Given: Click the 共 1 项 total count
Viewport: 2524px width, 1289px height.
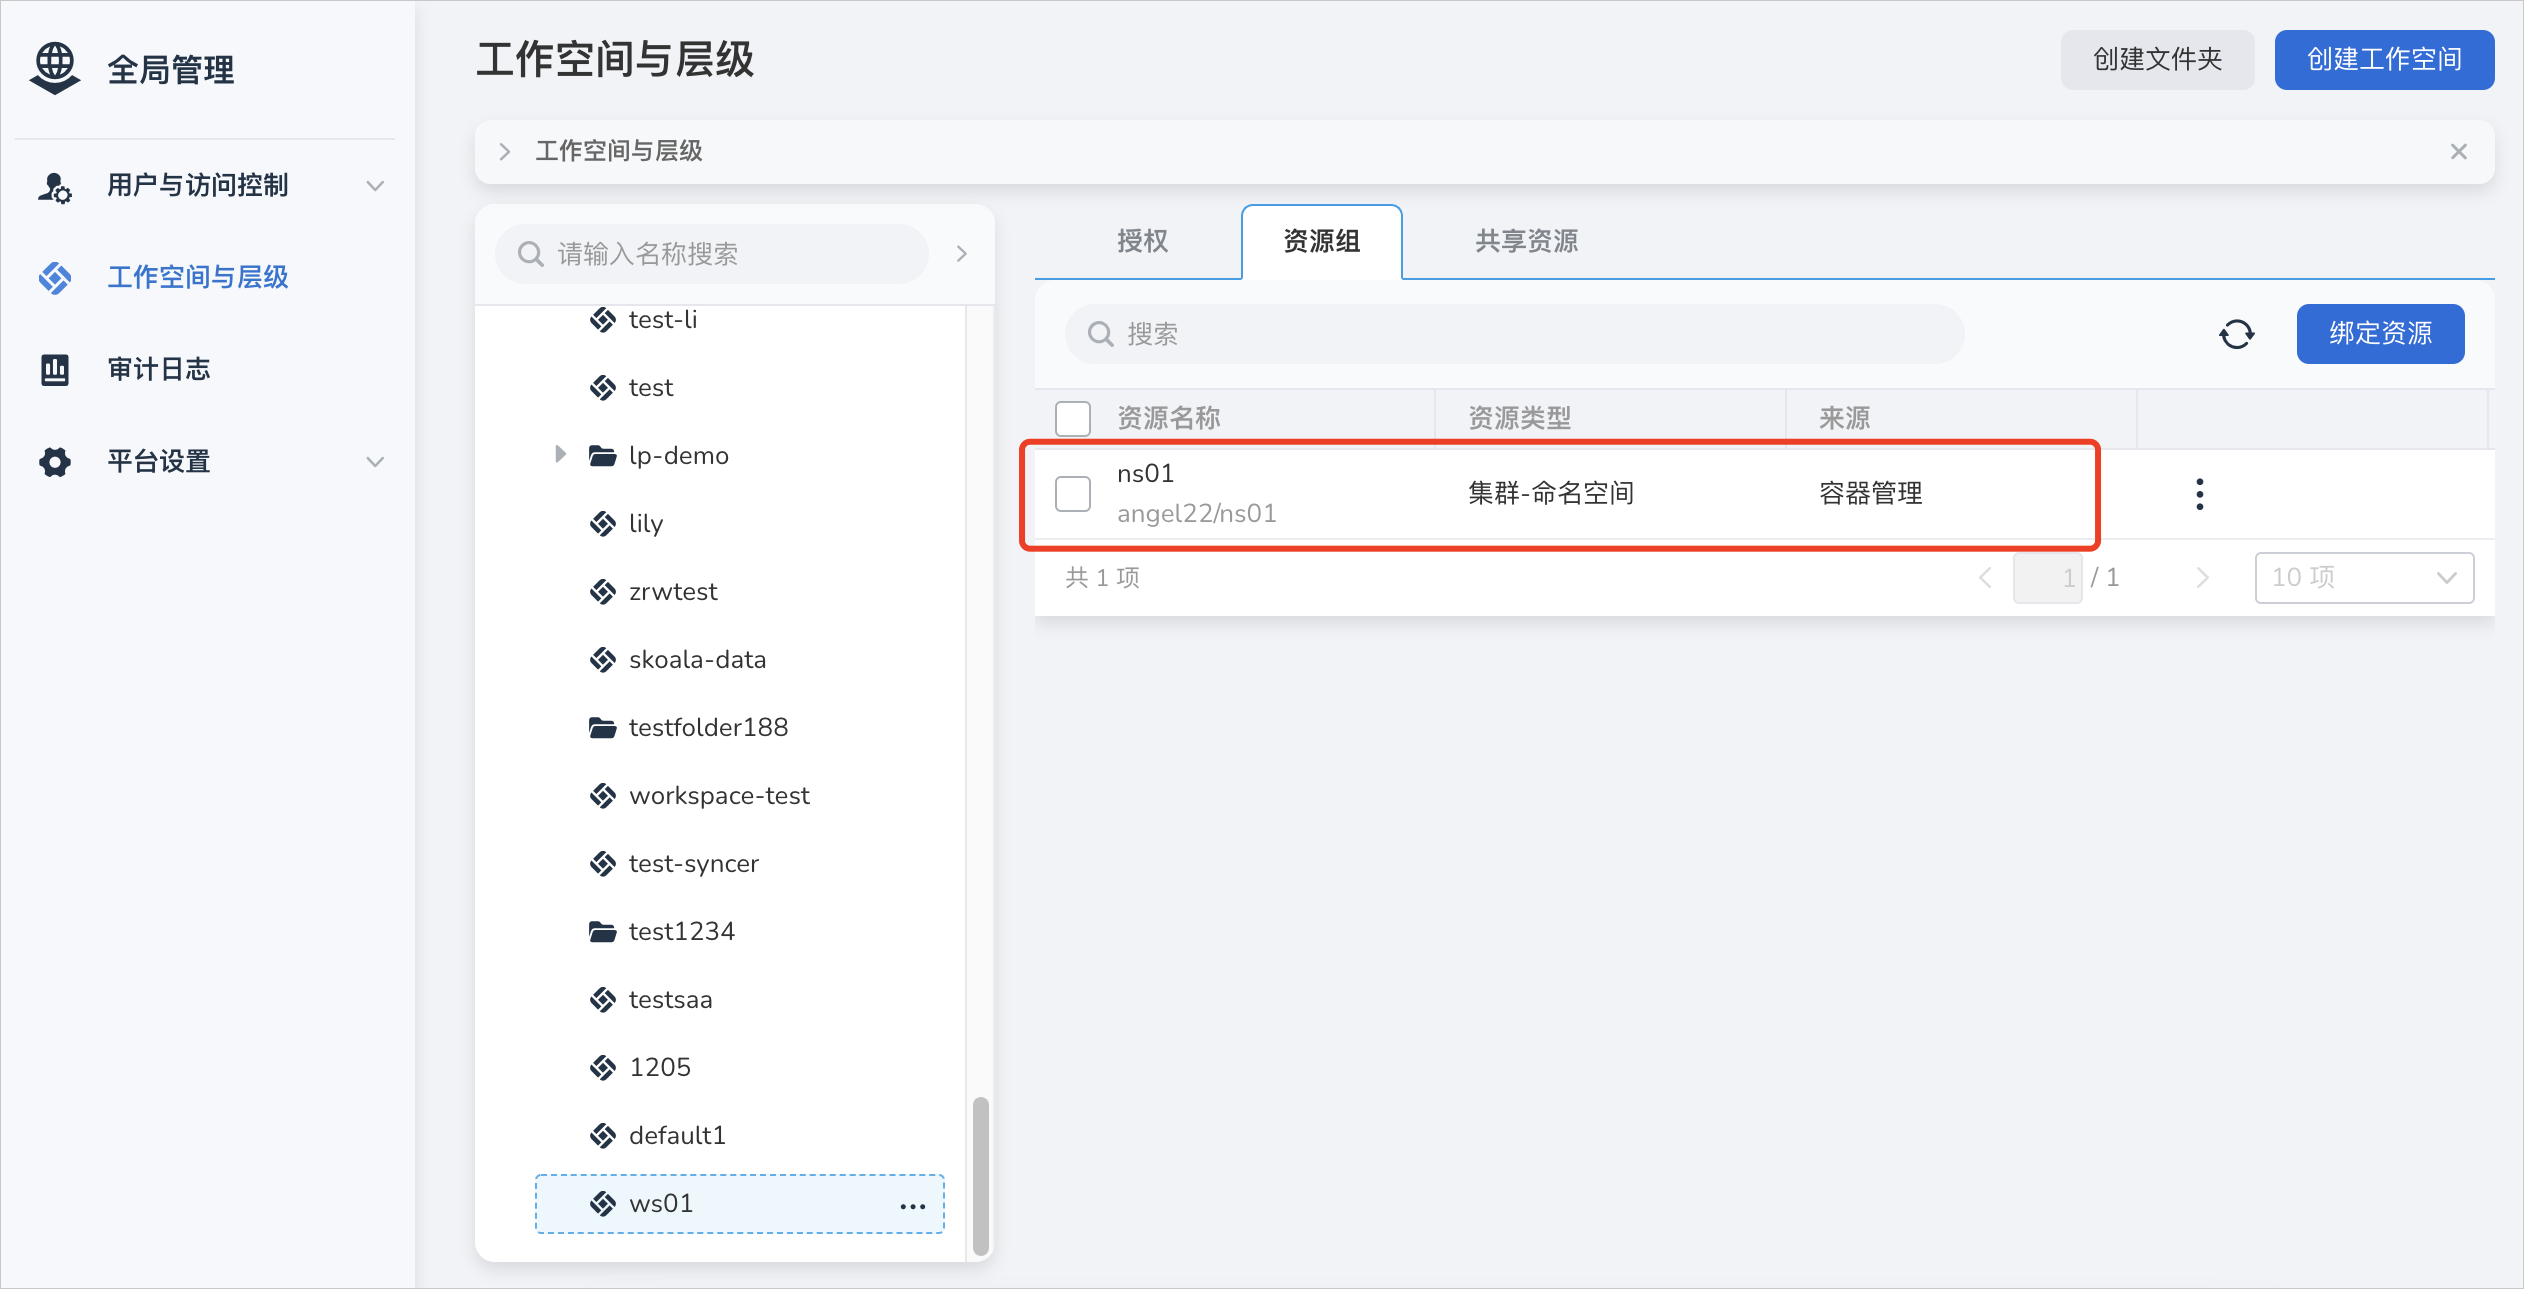Looking at the screenshot, I should [1102, 578].
